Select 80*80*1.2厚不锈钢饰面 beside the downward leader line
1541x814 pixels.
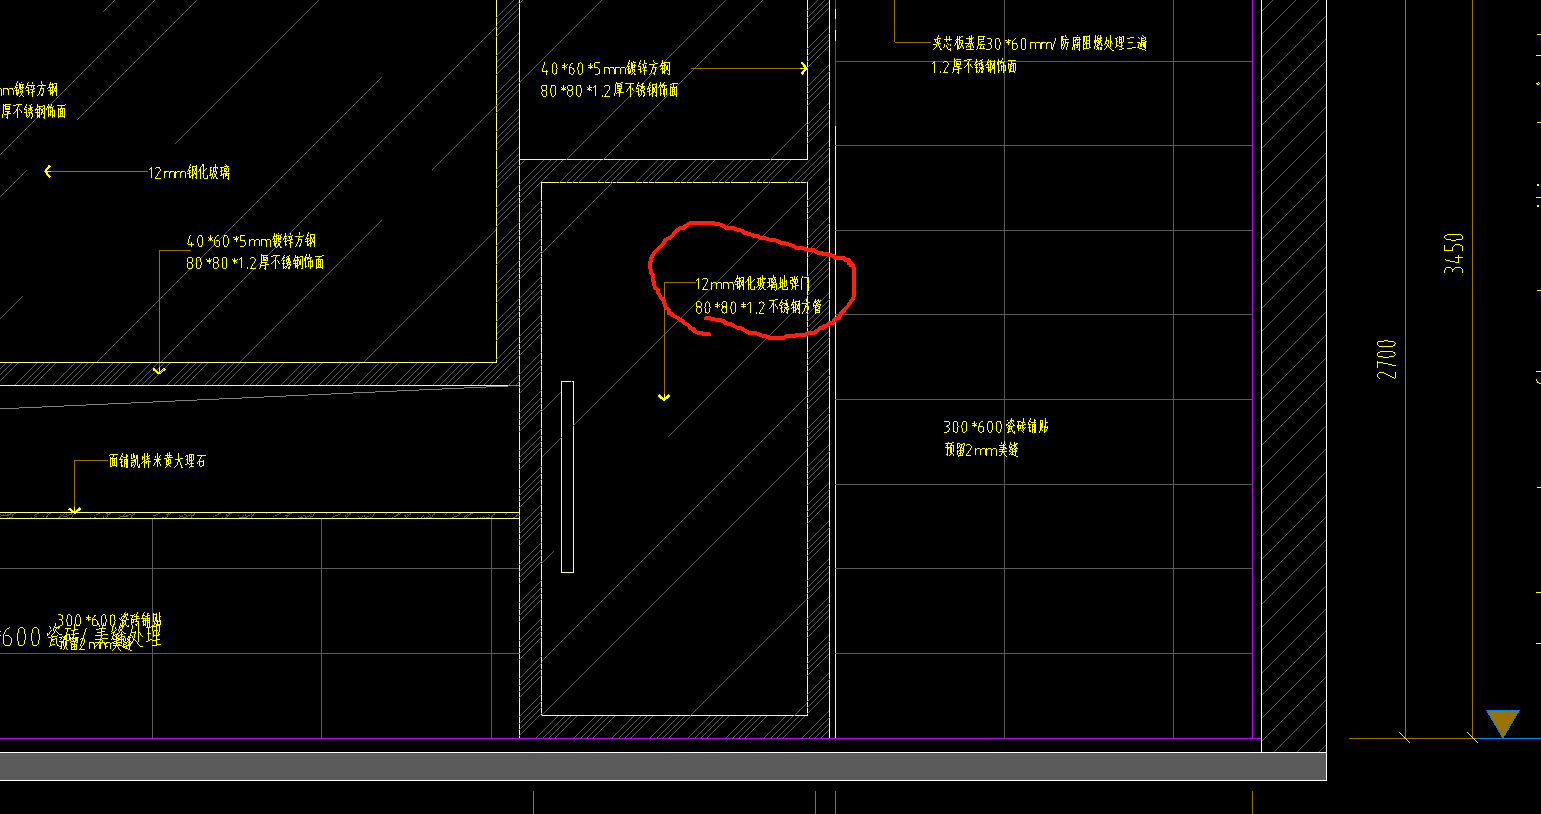point(255,263)
